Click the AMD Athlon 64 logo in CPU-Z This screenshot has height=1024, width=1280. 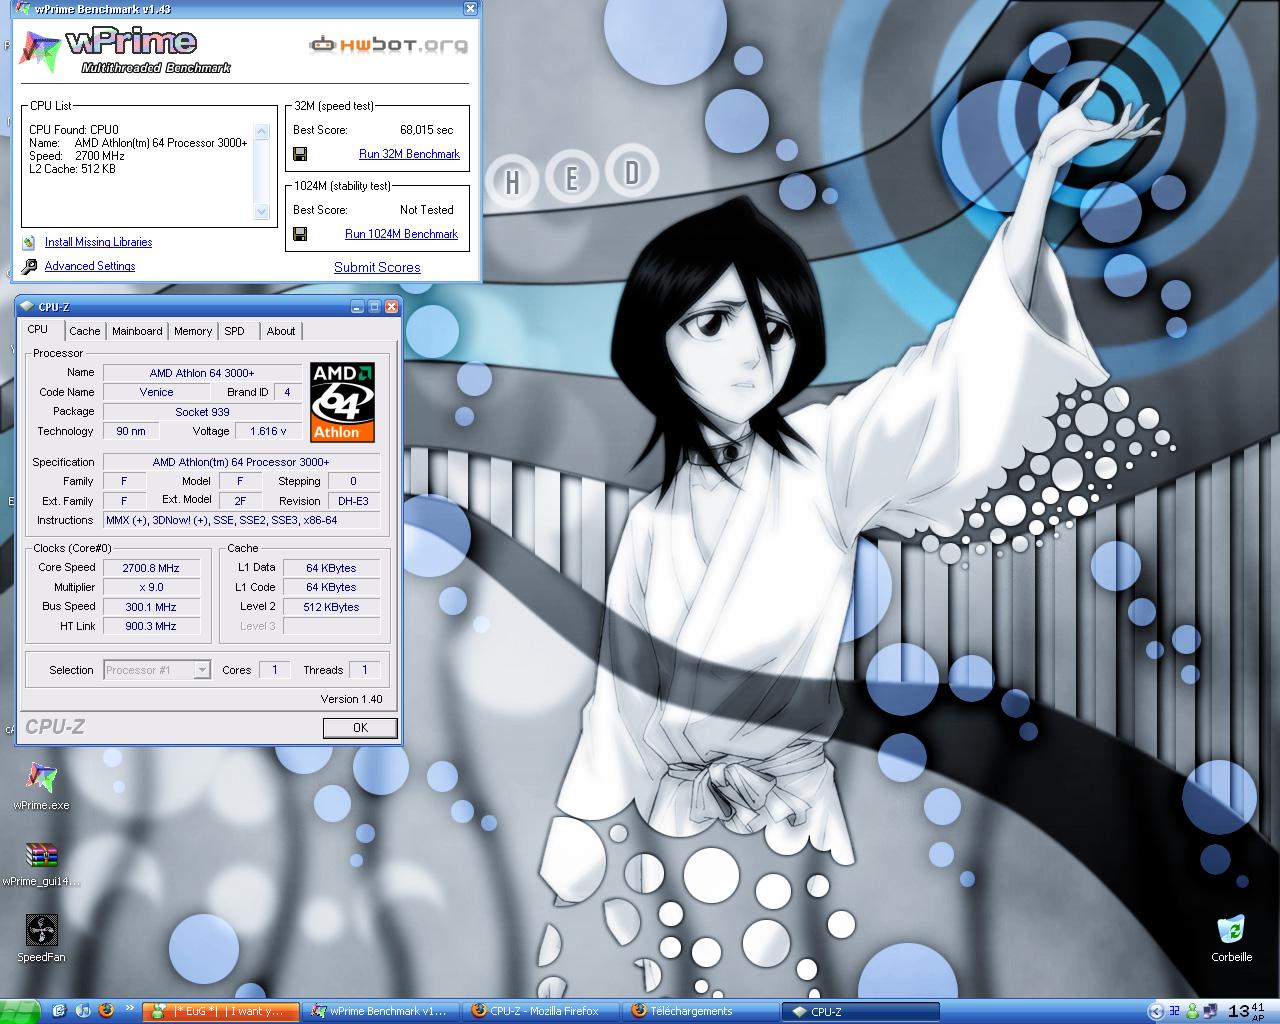pyautogui.click(x=343, y=402)
